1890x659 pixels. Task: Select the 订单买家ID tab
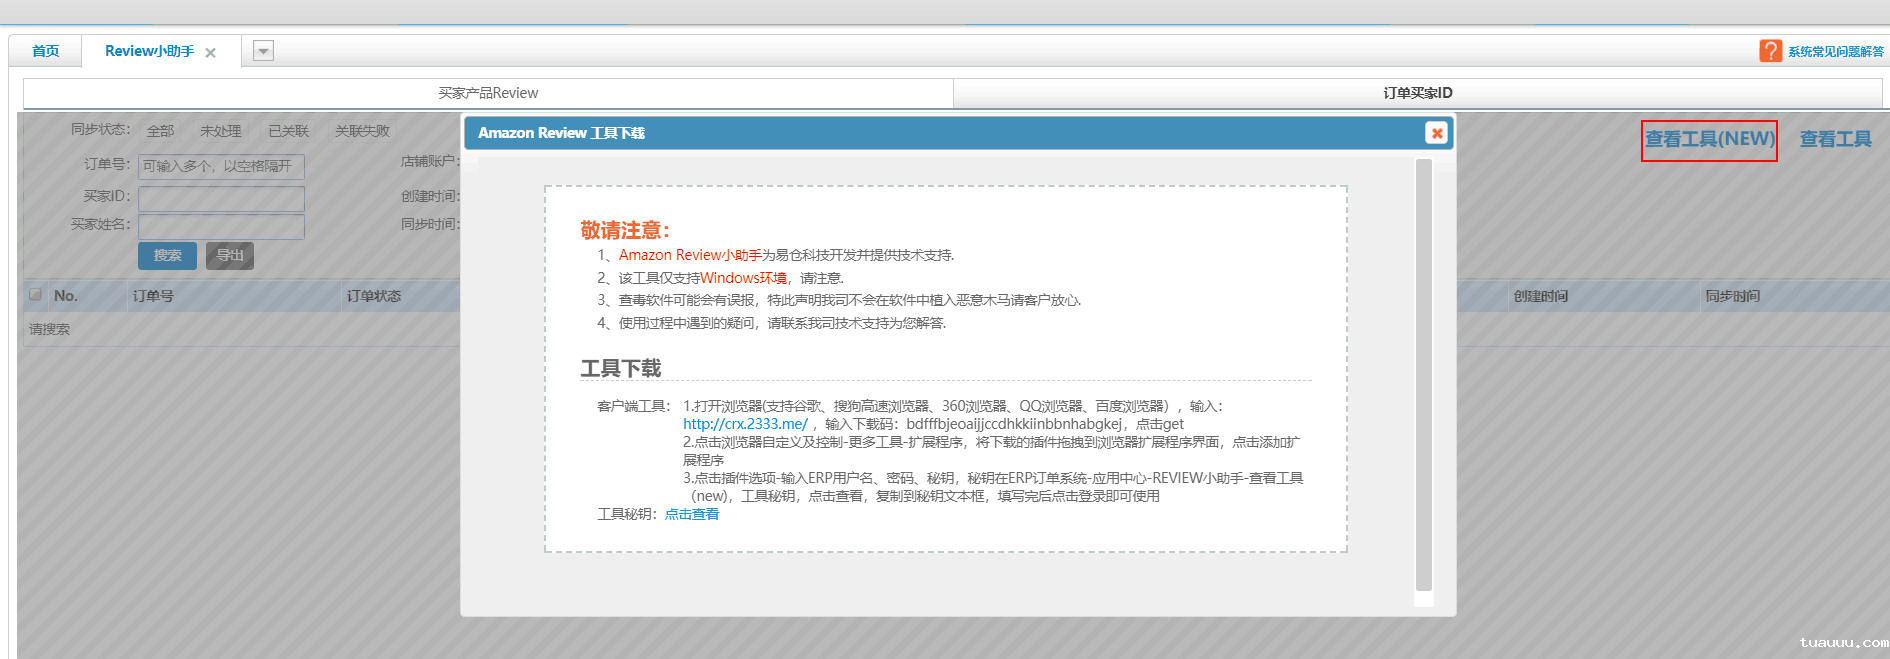pos(1417,93)
